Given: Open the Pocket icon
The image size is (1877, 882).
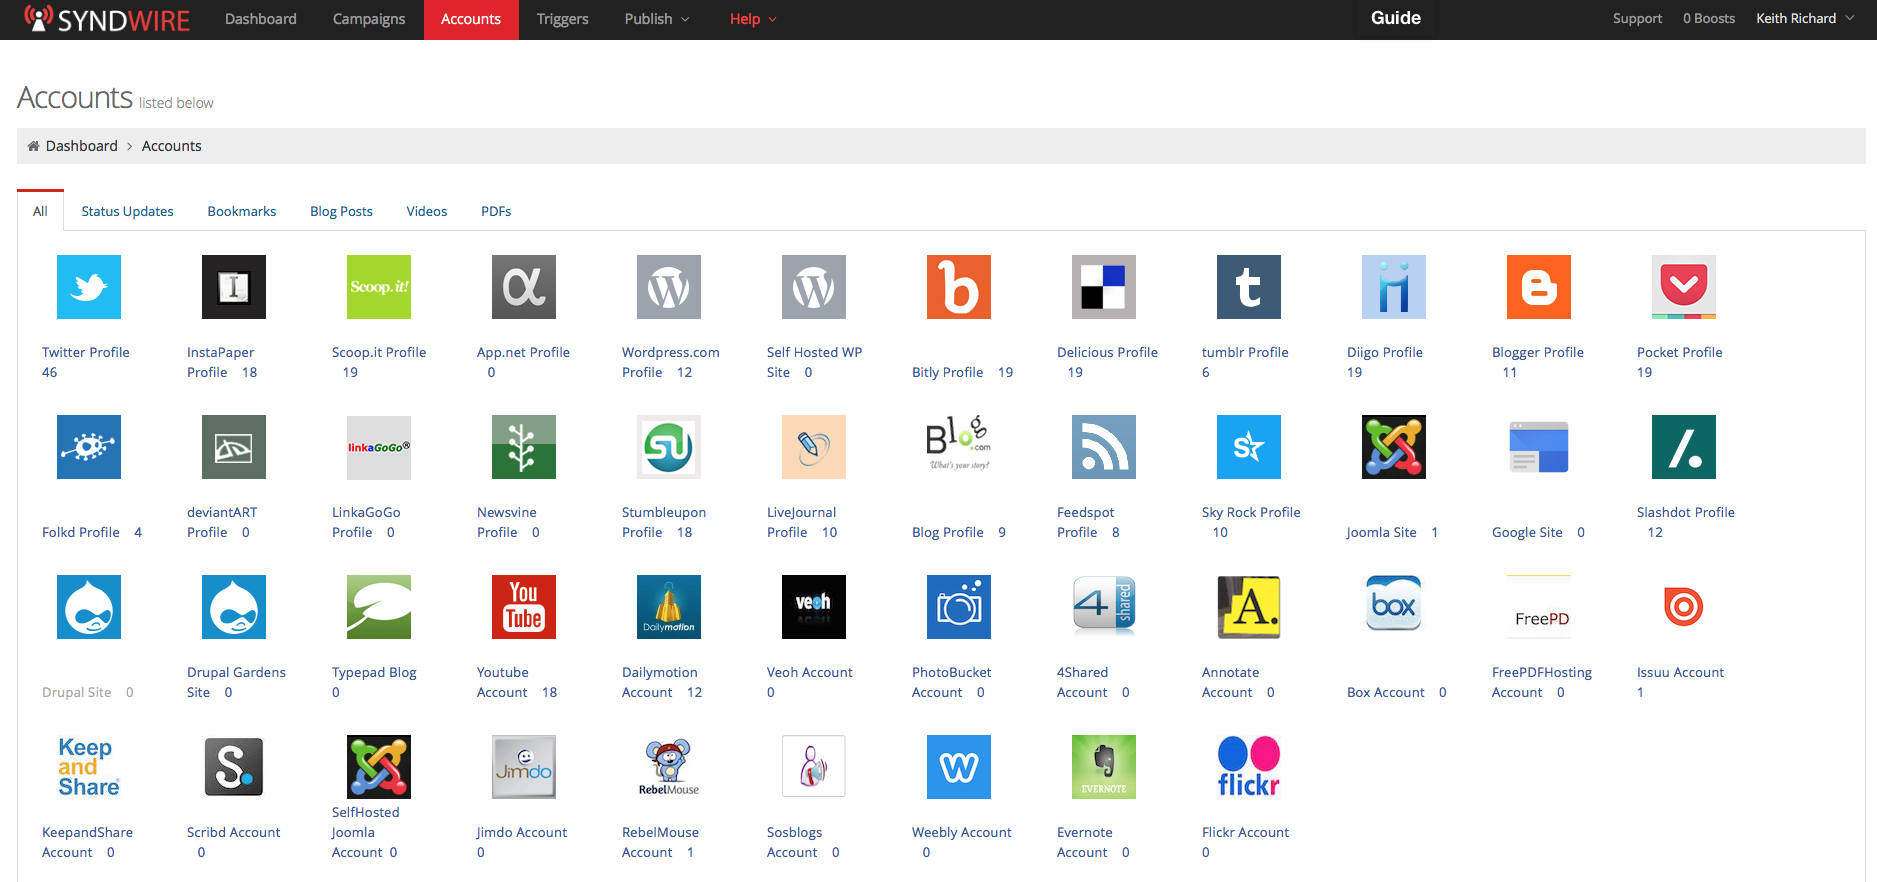Looking at the screenshot, I should [x=1684, y=287].
